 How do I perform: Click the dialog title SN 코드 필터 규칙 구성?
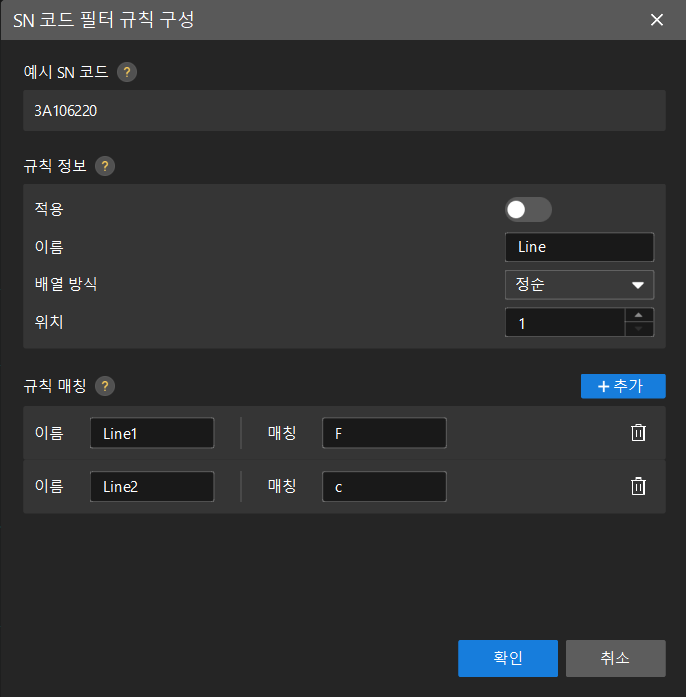click(x=104, y=20)
